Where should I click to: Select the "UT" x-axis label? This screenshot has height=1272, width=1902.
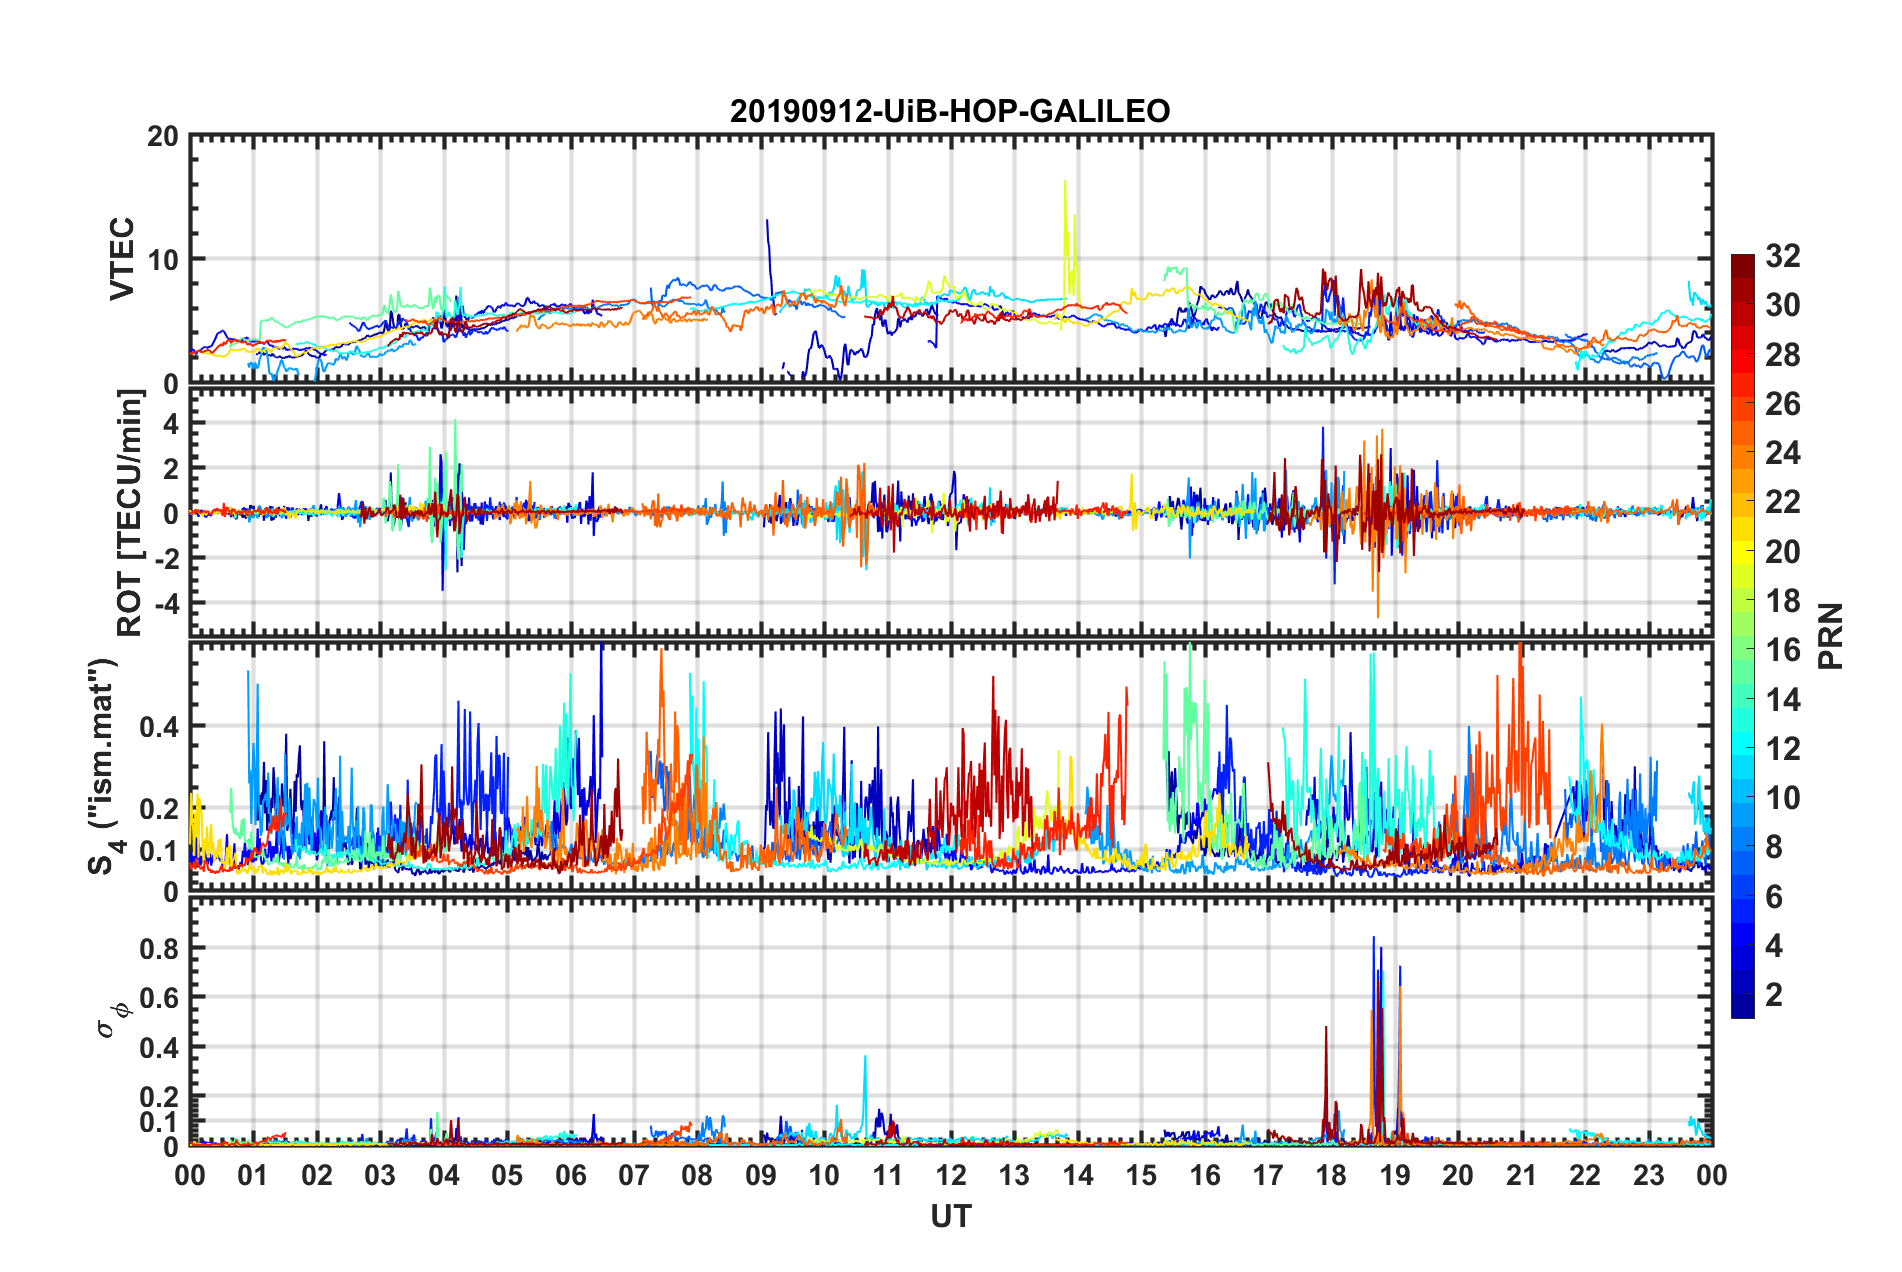click(951, 1216)
